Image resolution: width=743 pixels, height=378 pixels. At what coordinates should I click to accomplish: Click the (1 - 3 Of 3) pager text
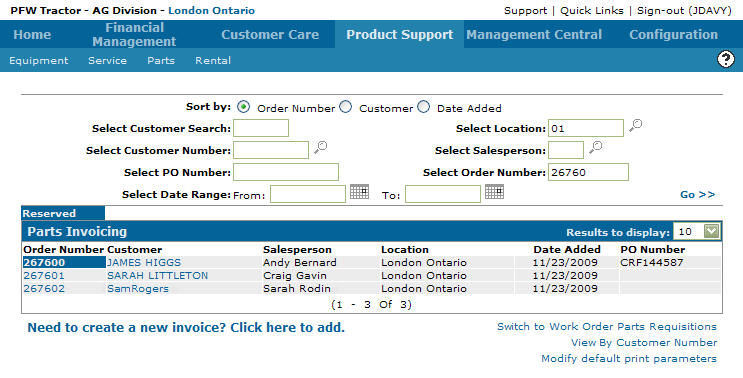[372, 305]
